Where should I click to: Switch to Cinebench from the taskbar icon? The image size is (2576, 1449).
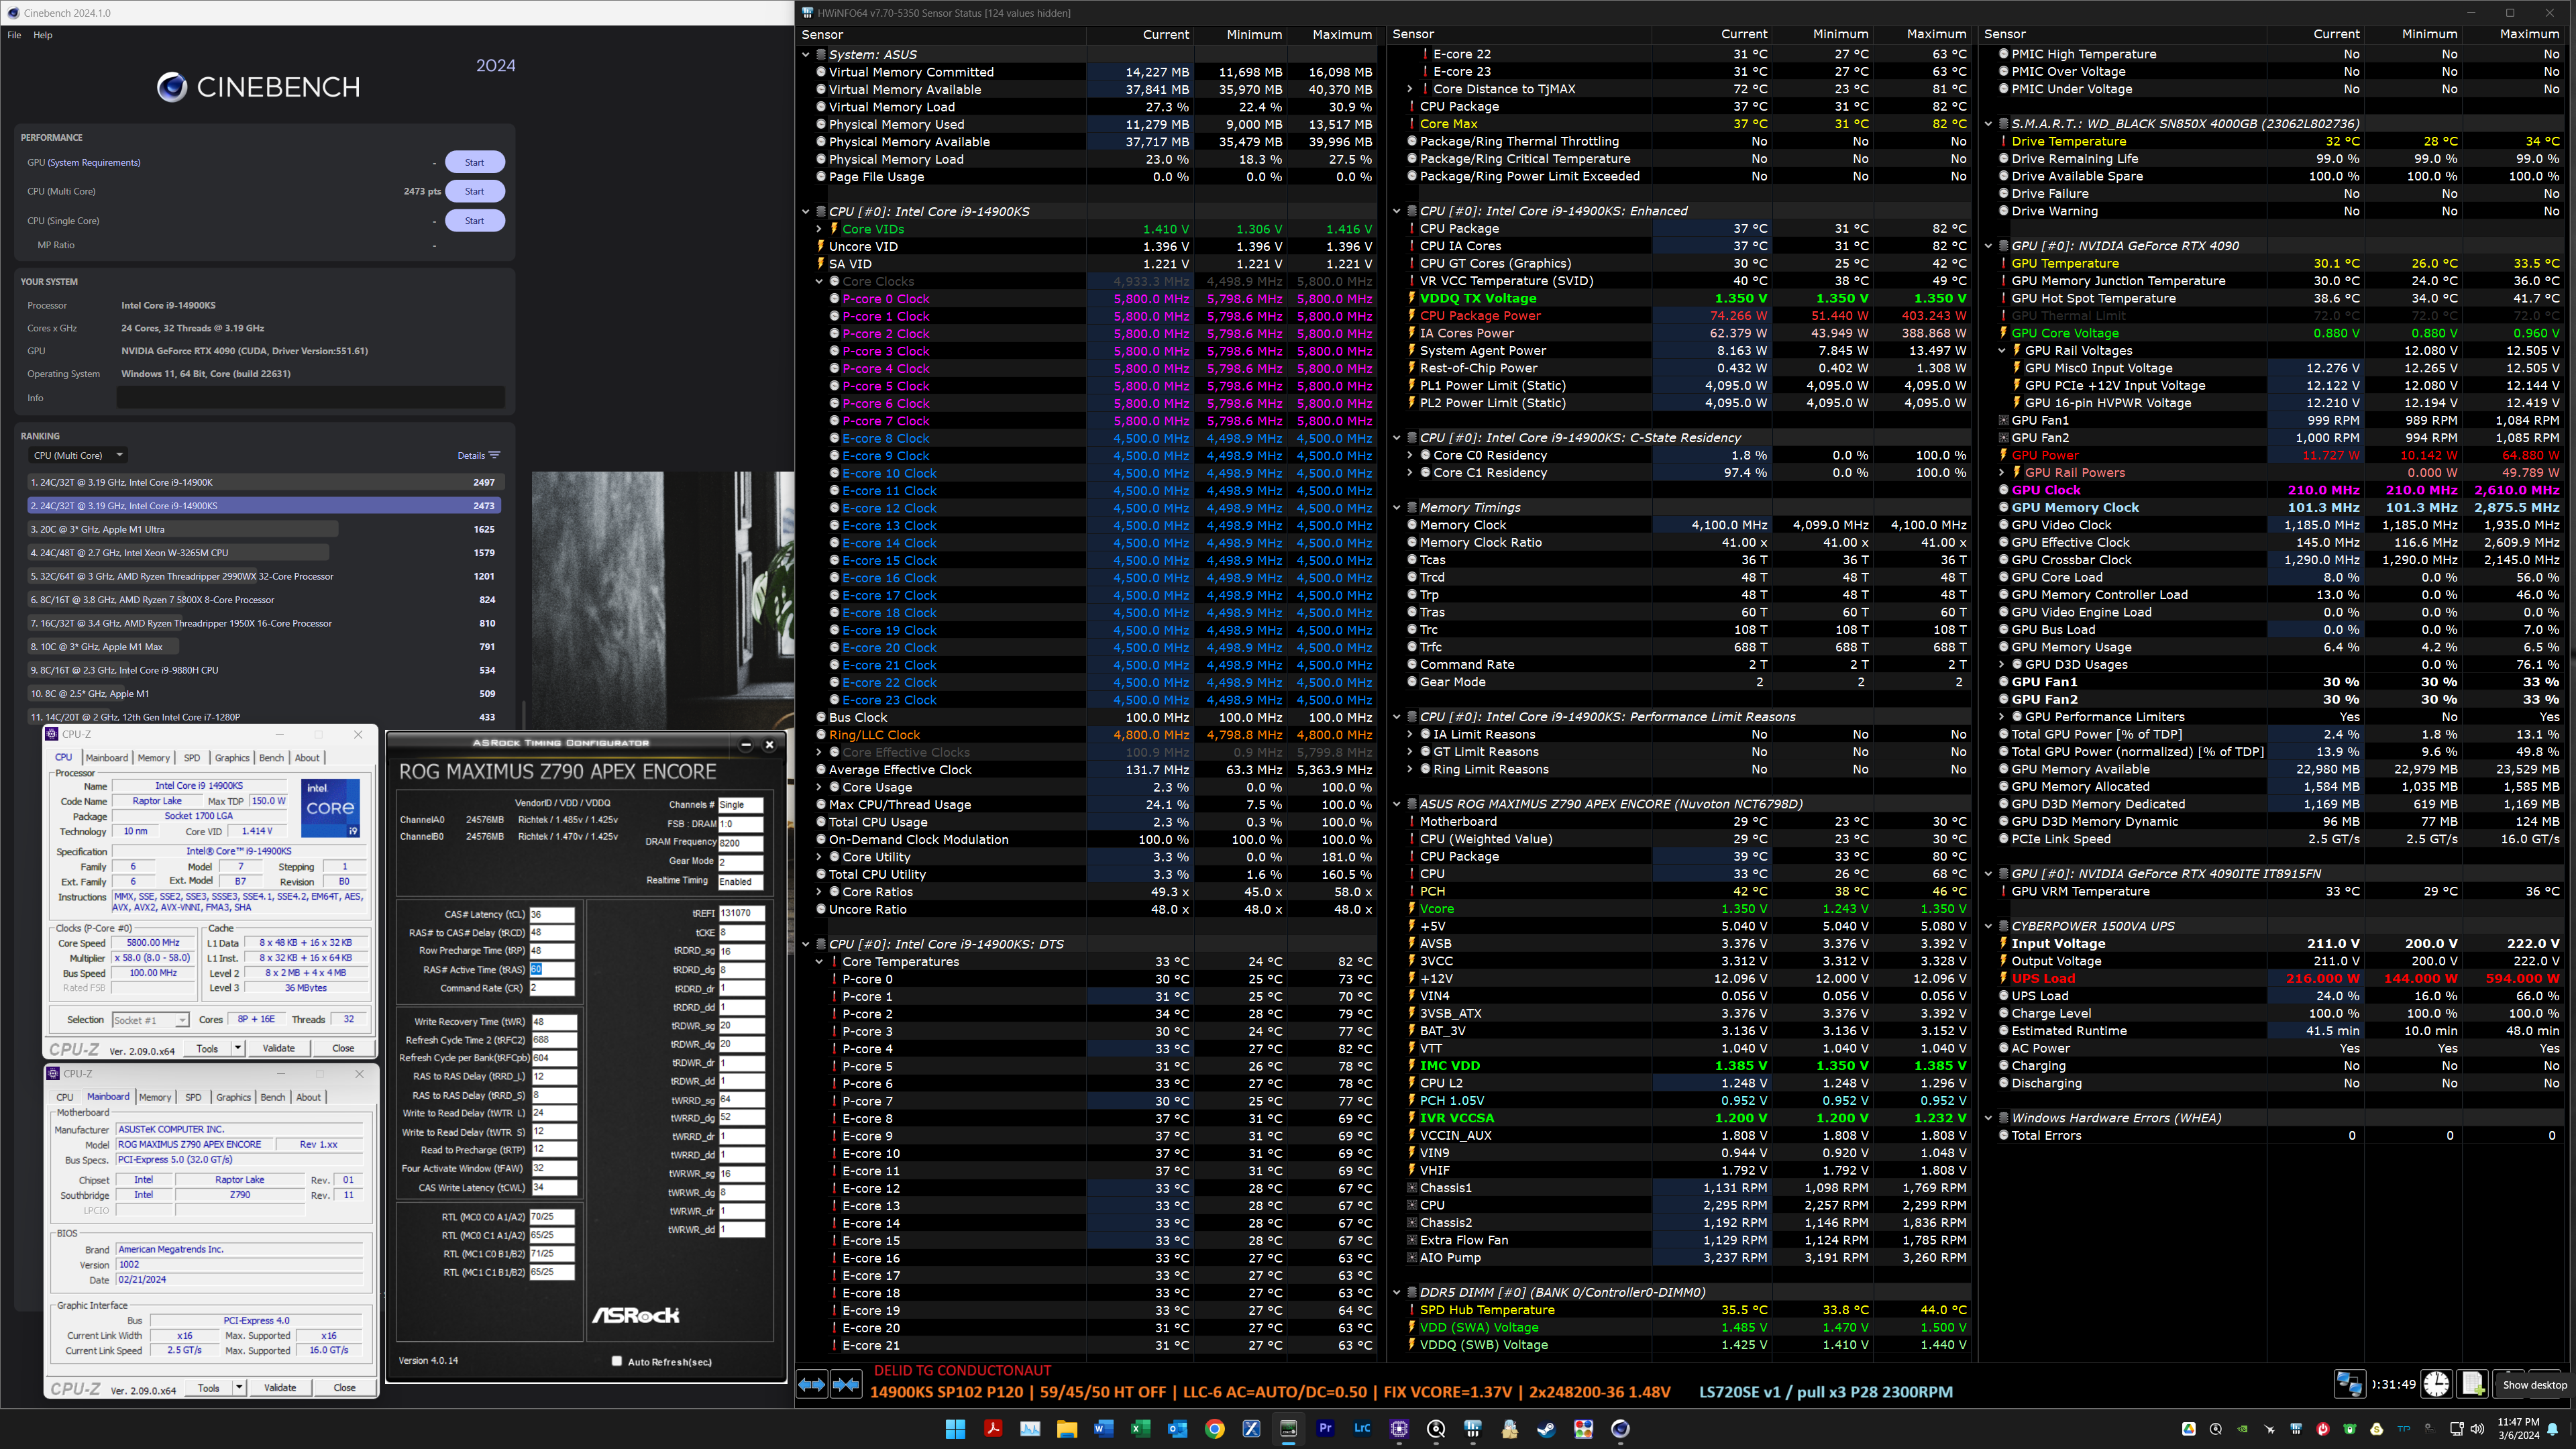pos(1620,1429)
